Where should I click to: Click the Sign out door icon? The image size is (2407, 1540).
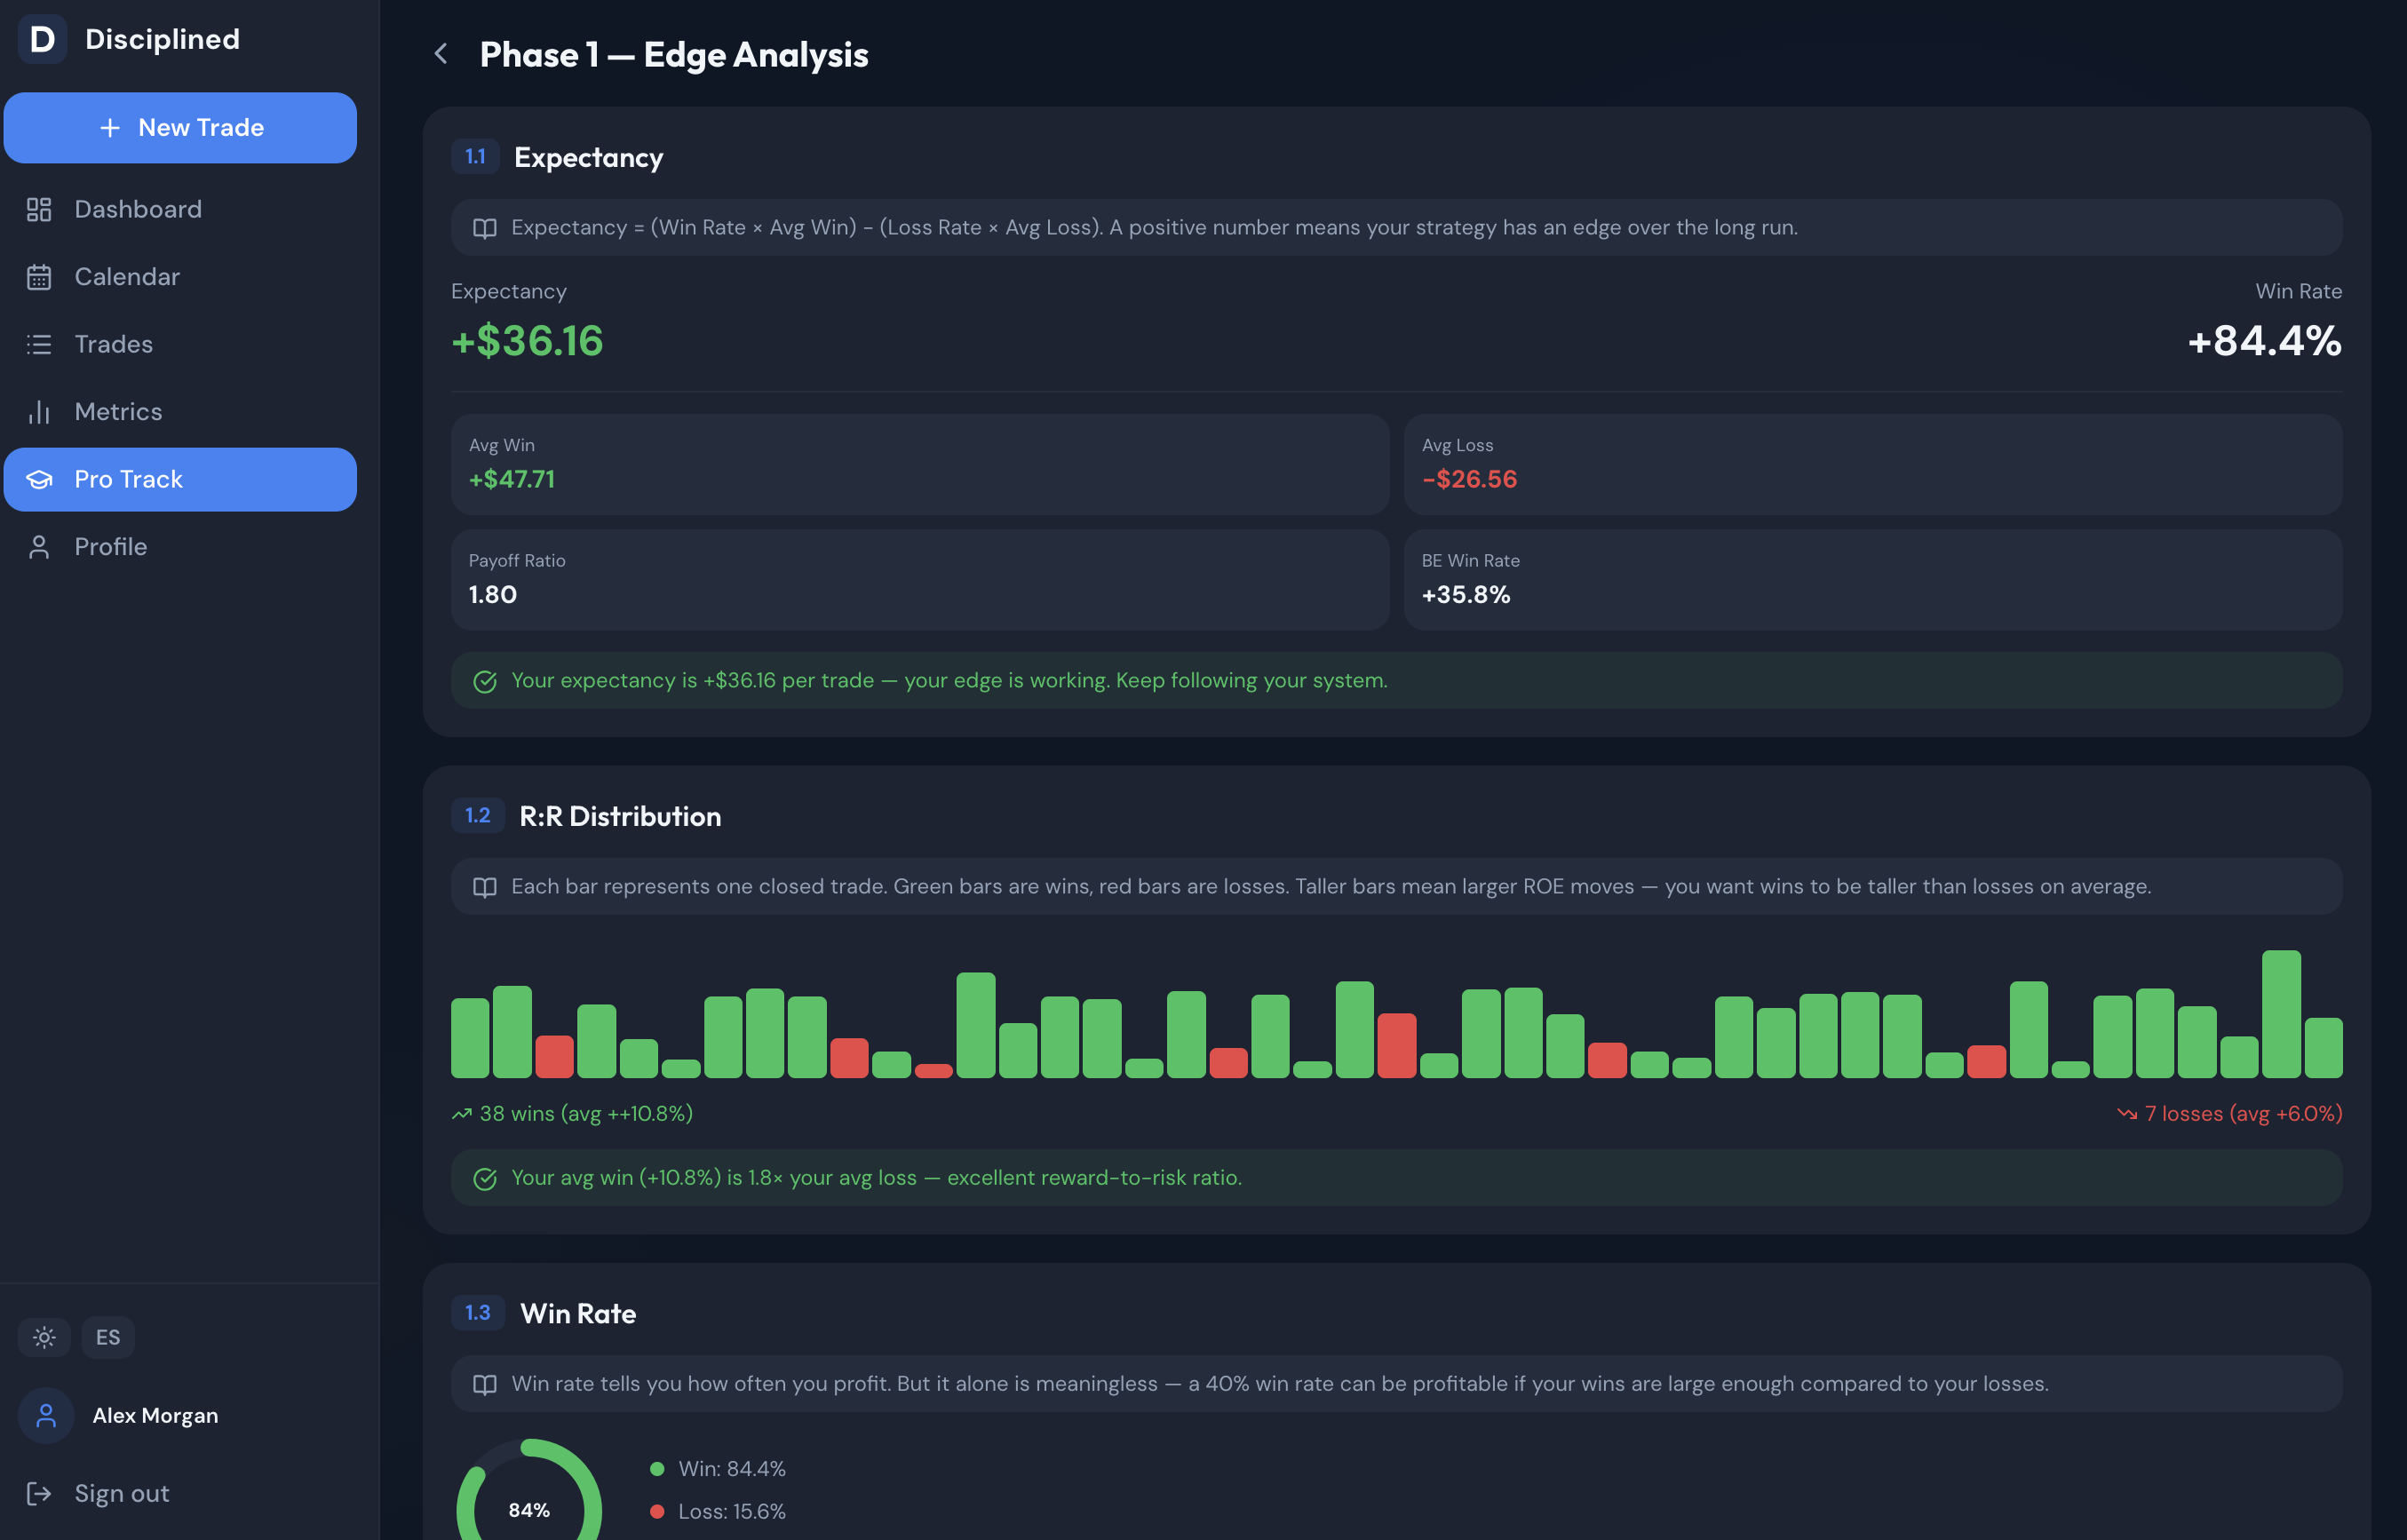(x=41, y=1493)
